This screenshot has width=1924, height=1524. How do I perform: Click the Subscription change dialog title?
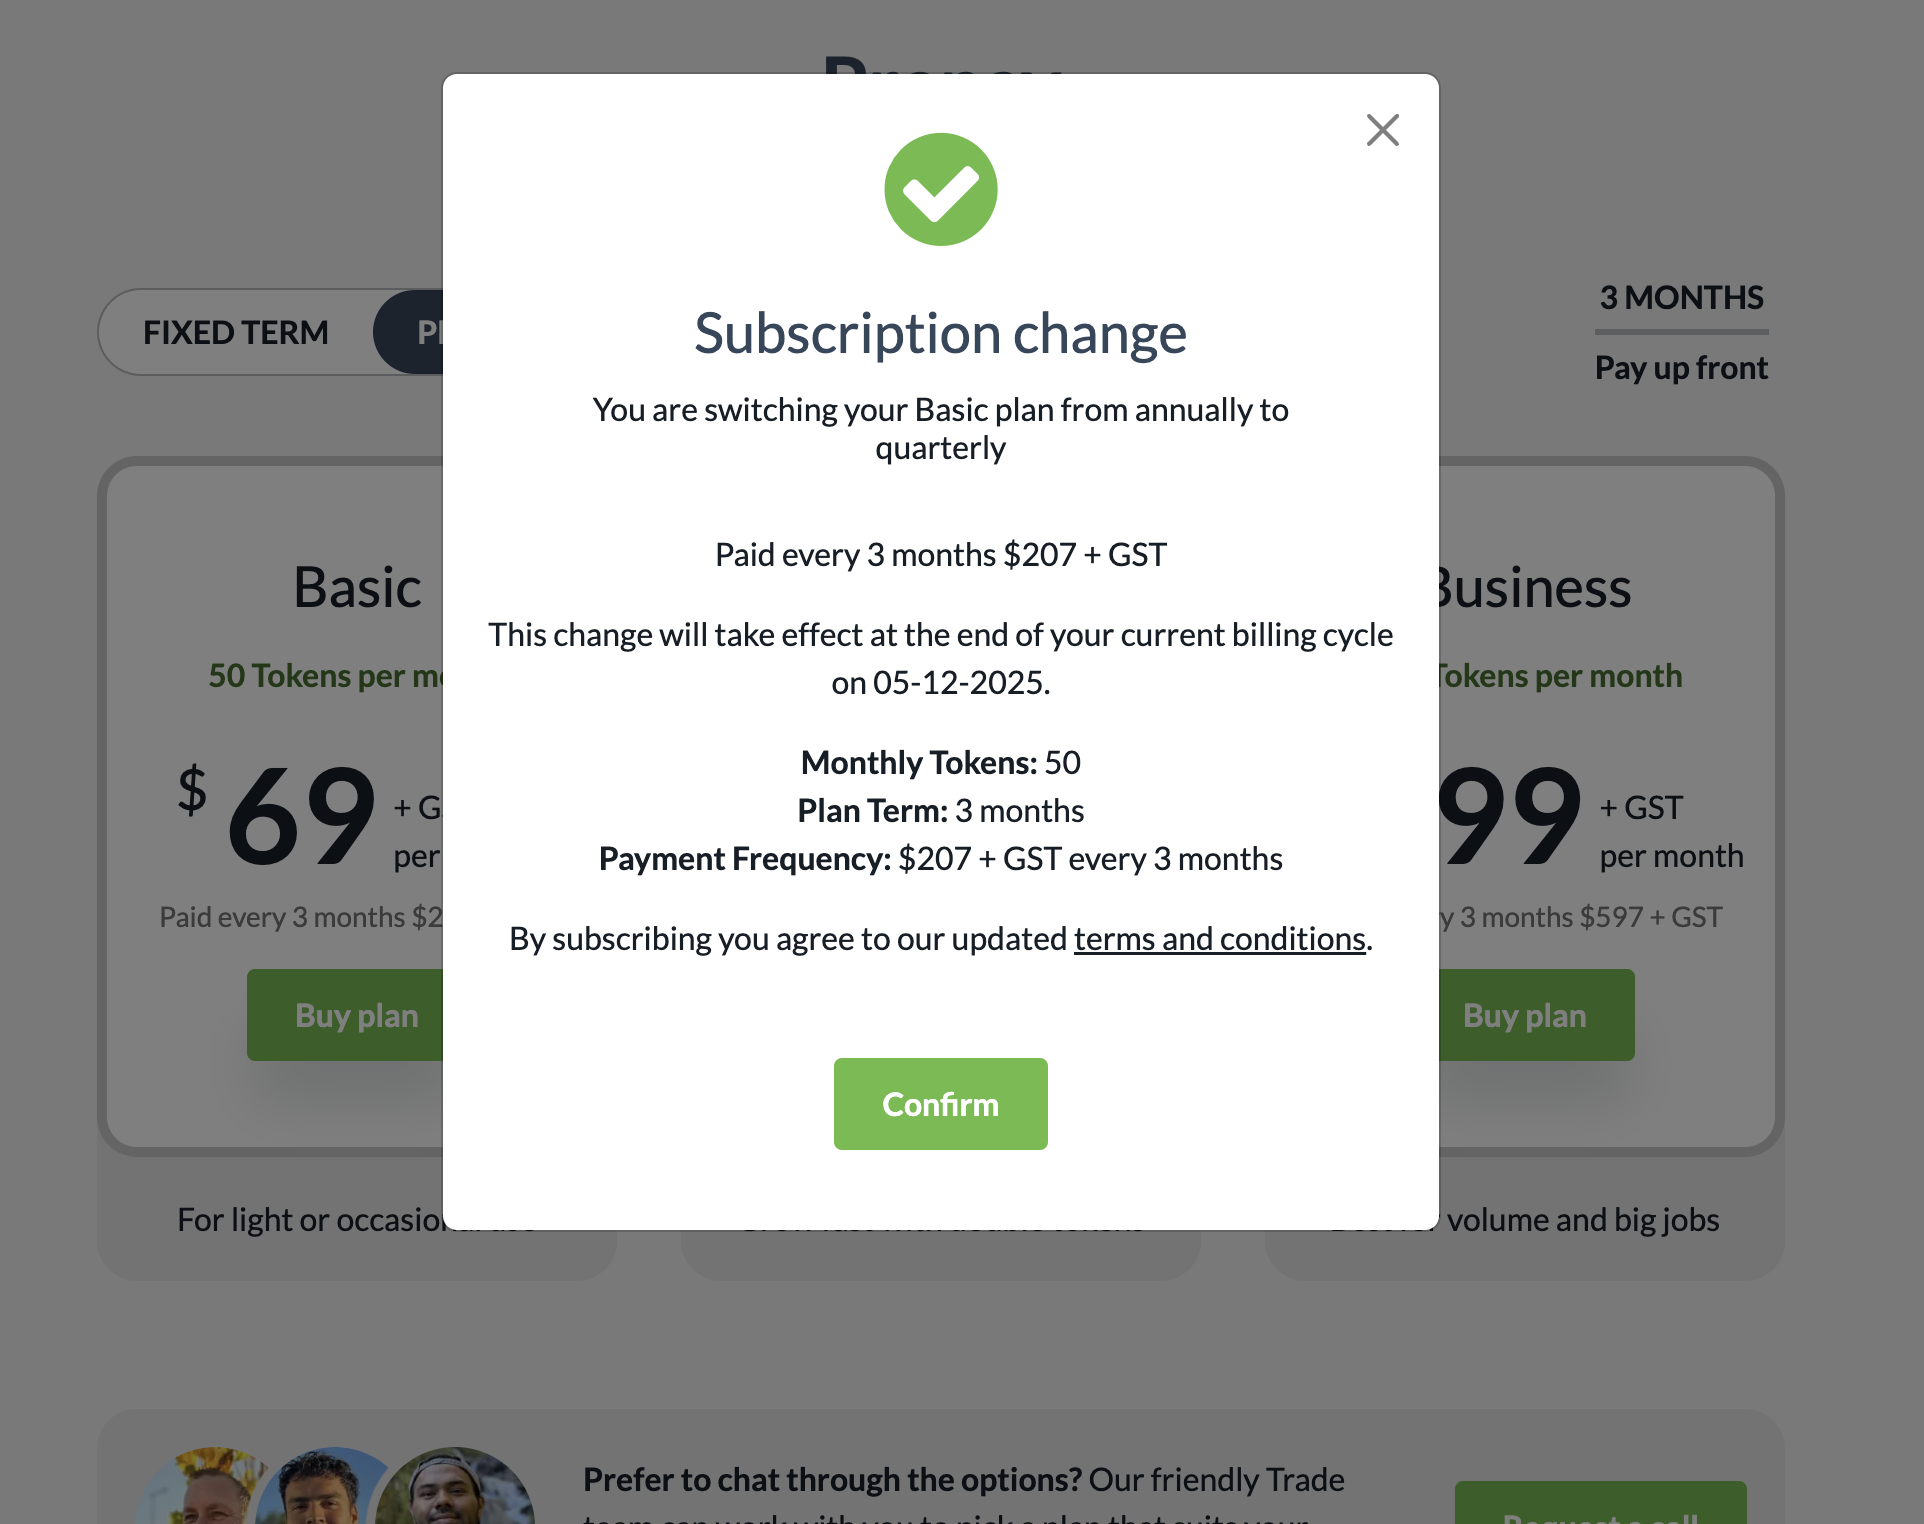940,333
